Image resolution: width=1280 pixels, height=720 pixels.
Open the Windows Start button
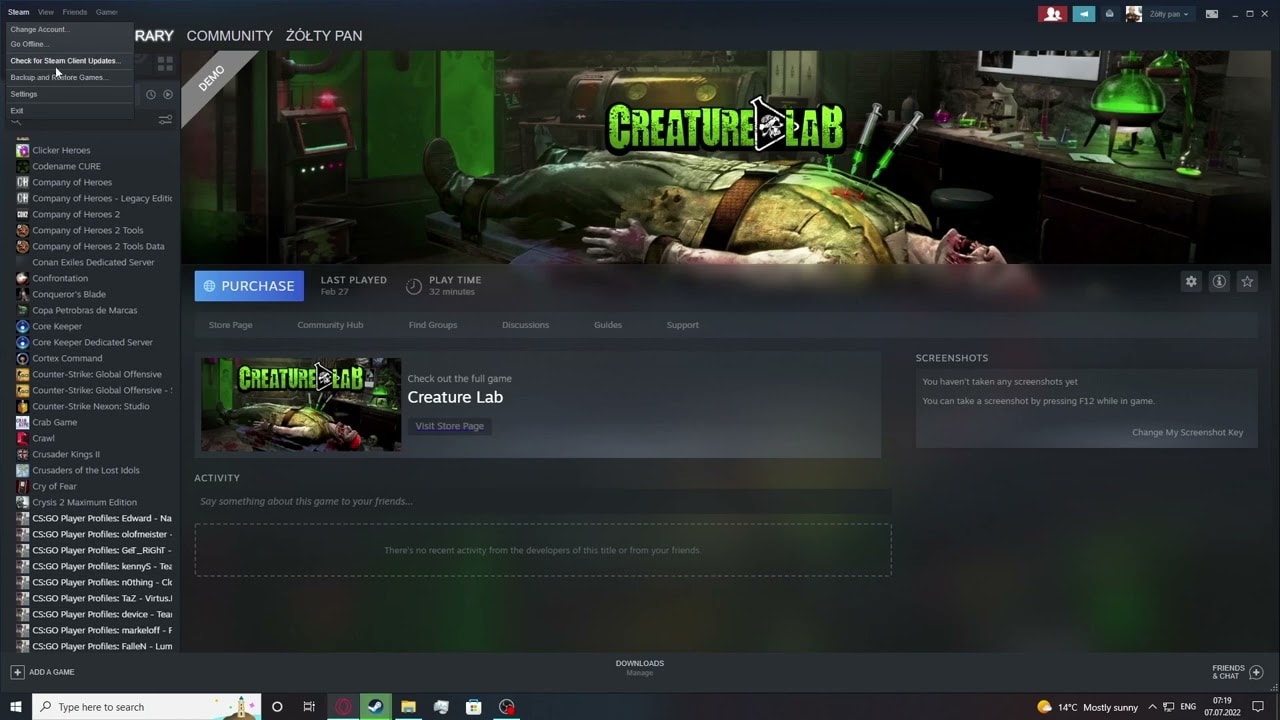(x=16, y=707)
